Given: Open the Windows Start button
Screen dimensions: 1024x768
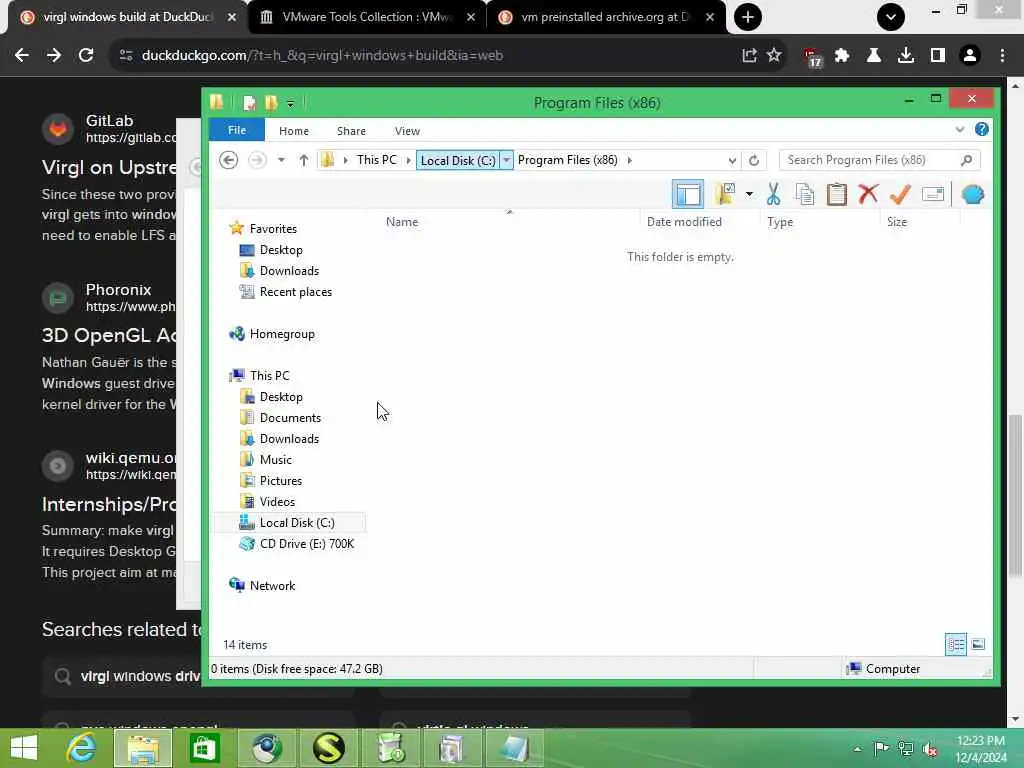Looking at the screenshot, I should click(24, 748).
